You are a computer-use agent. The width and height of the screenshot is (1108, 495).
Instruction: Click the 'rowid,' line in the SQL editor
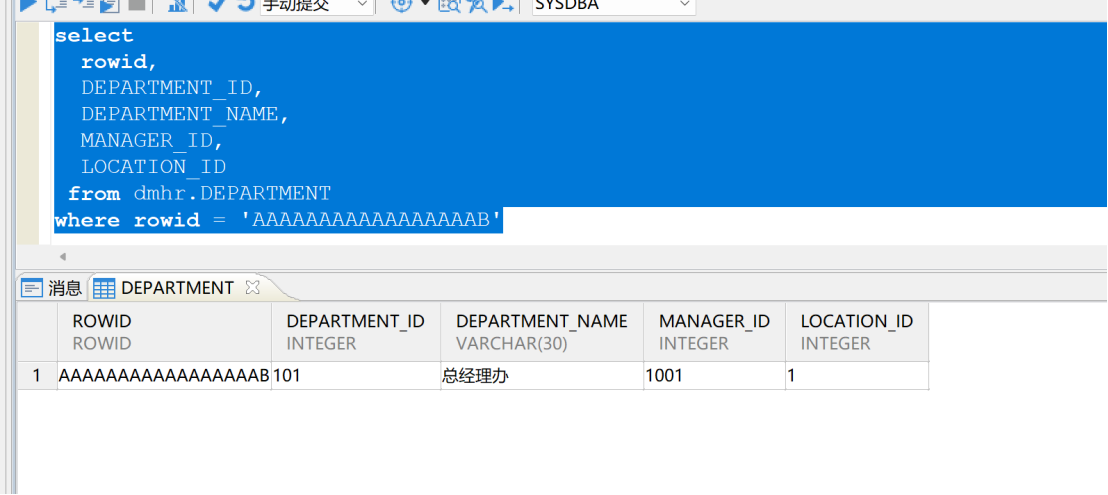point(119,62)
